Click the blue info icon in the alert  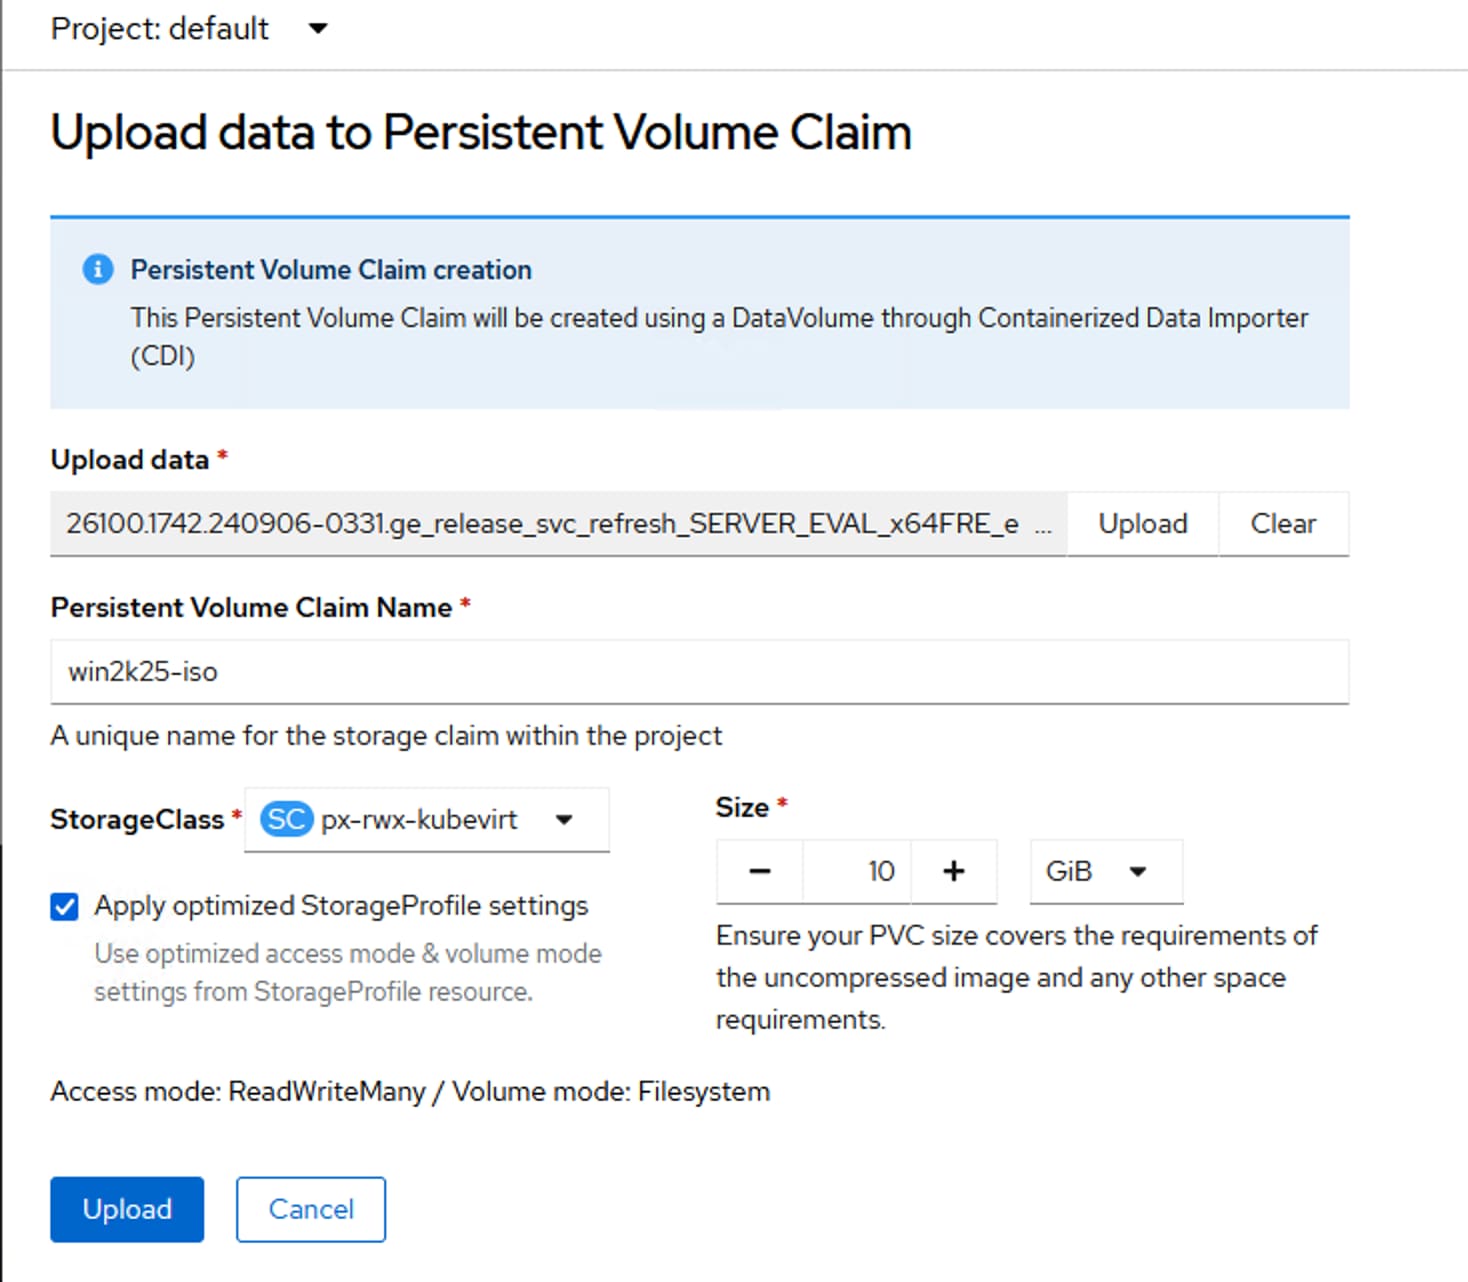98,269
